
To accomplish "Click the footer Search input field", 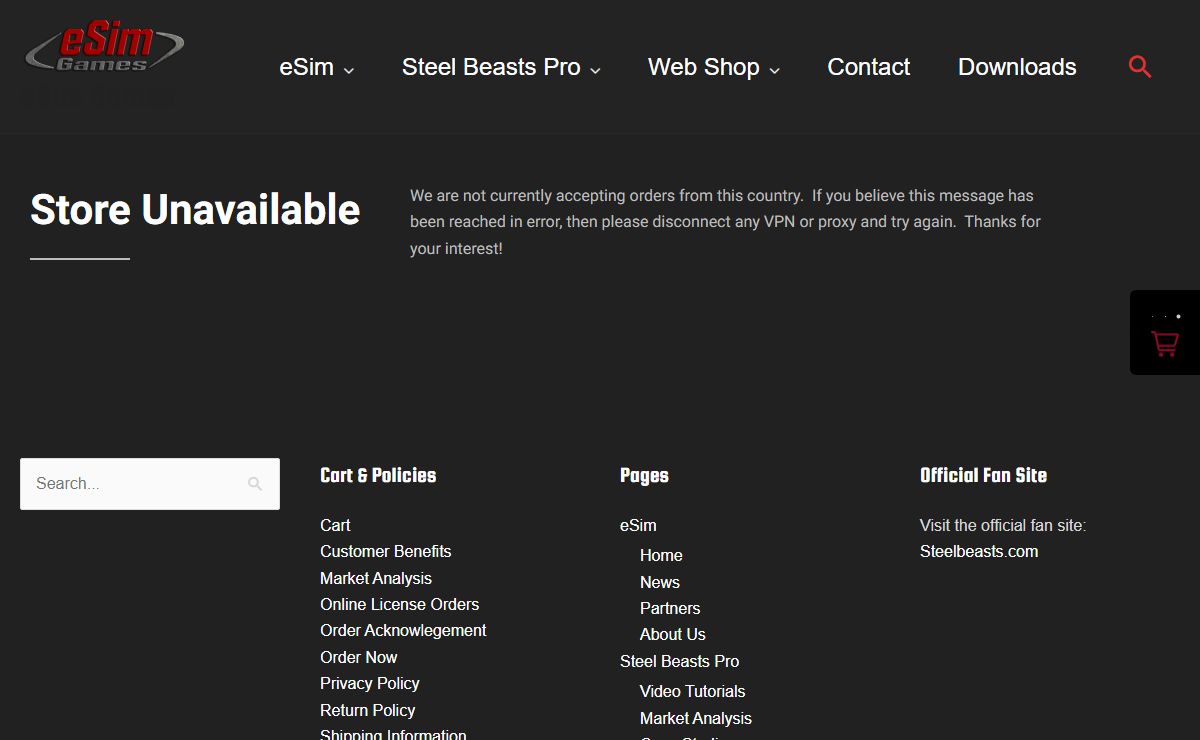I will pos(135,484).
